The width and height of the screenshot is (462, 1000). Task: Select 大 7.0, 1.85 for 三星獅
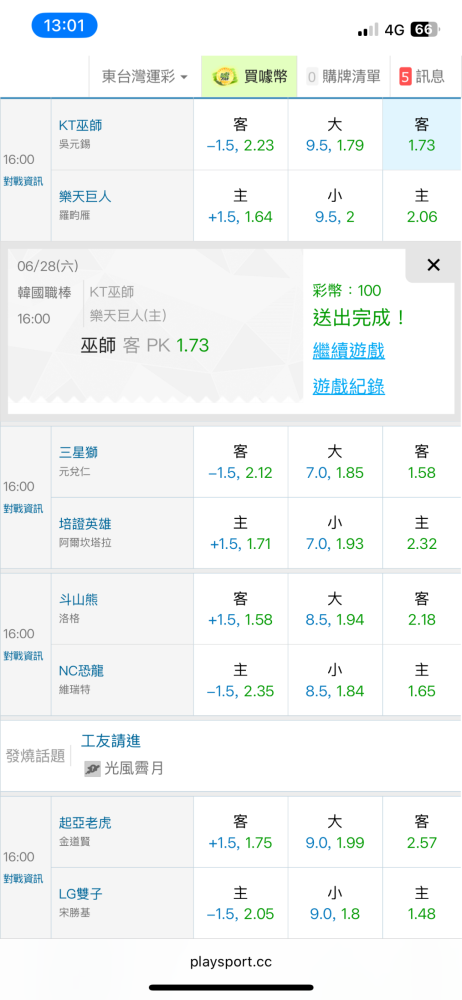[x=335, y=462]
